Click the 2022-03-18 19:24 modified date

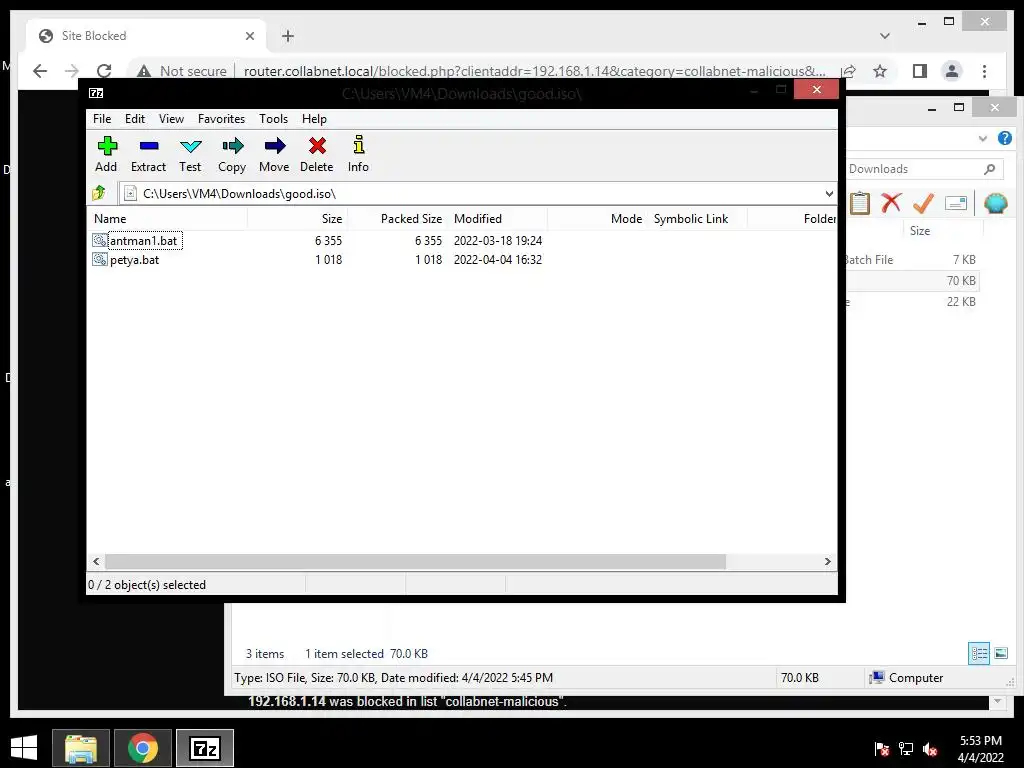(498, 241)
